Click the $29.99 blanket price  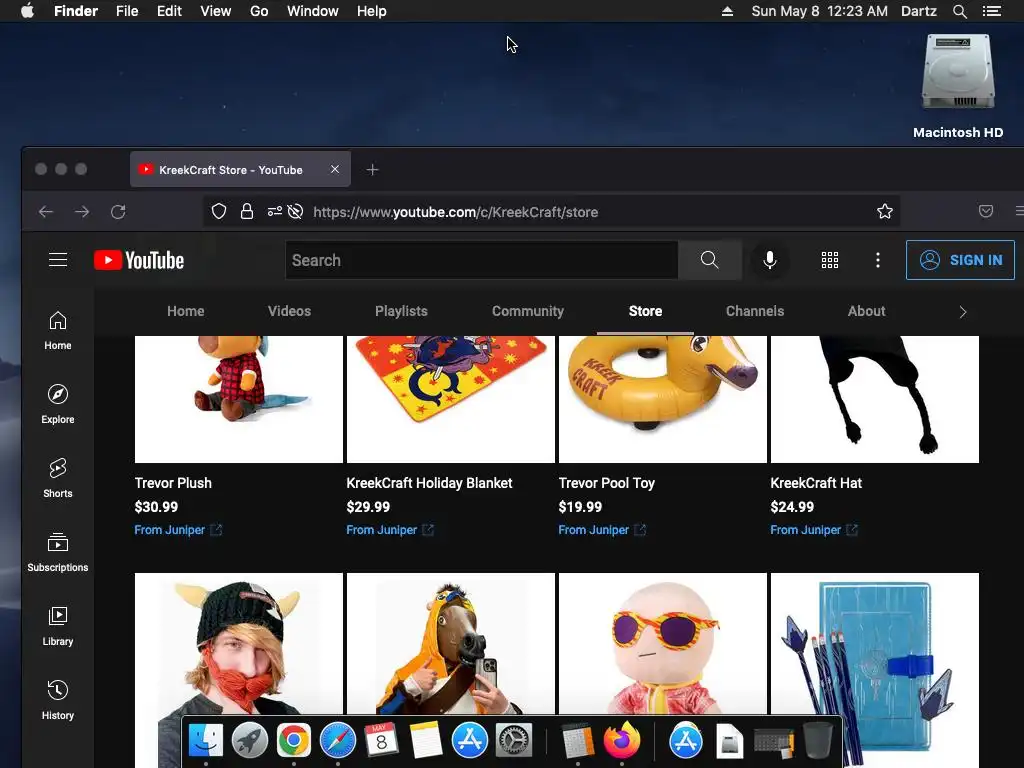368,507
